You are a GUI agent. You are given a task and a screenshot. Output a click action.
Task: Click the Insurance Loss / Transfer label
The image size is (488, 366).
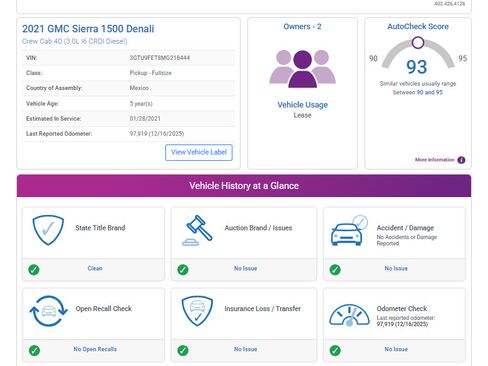click(263, 309)
